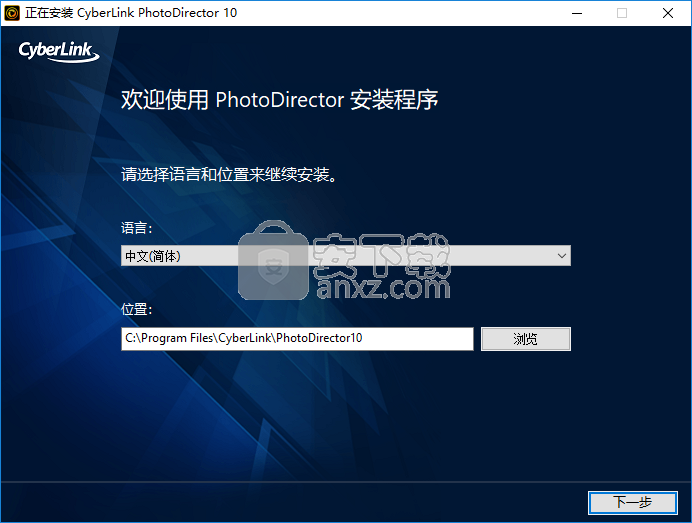Click the 请选择语言和位置来继续安装 text
The height and width of the screenshot is (523, 692).
(x=229, y=175)
